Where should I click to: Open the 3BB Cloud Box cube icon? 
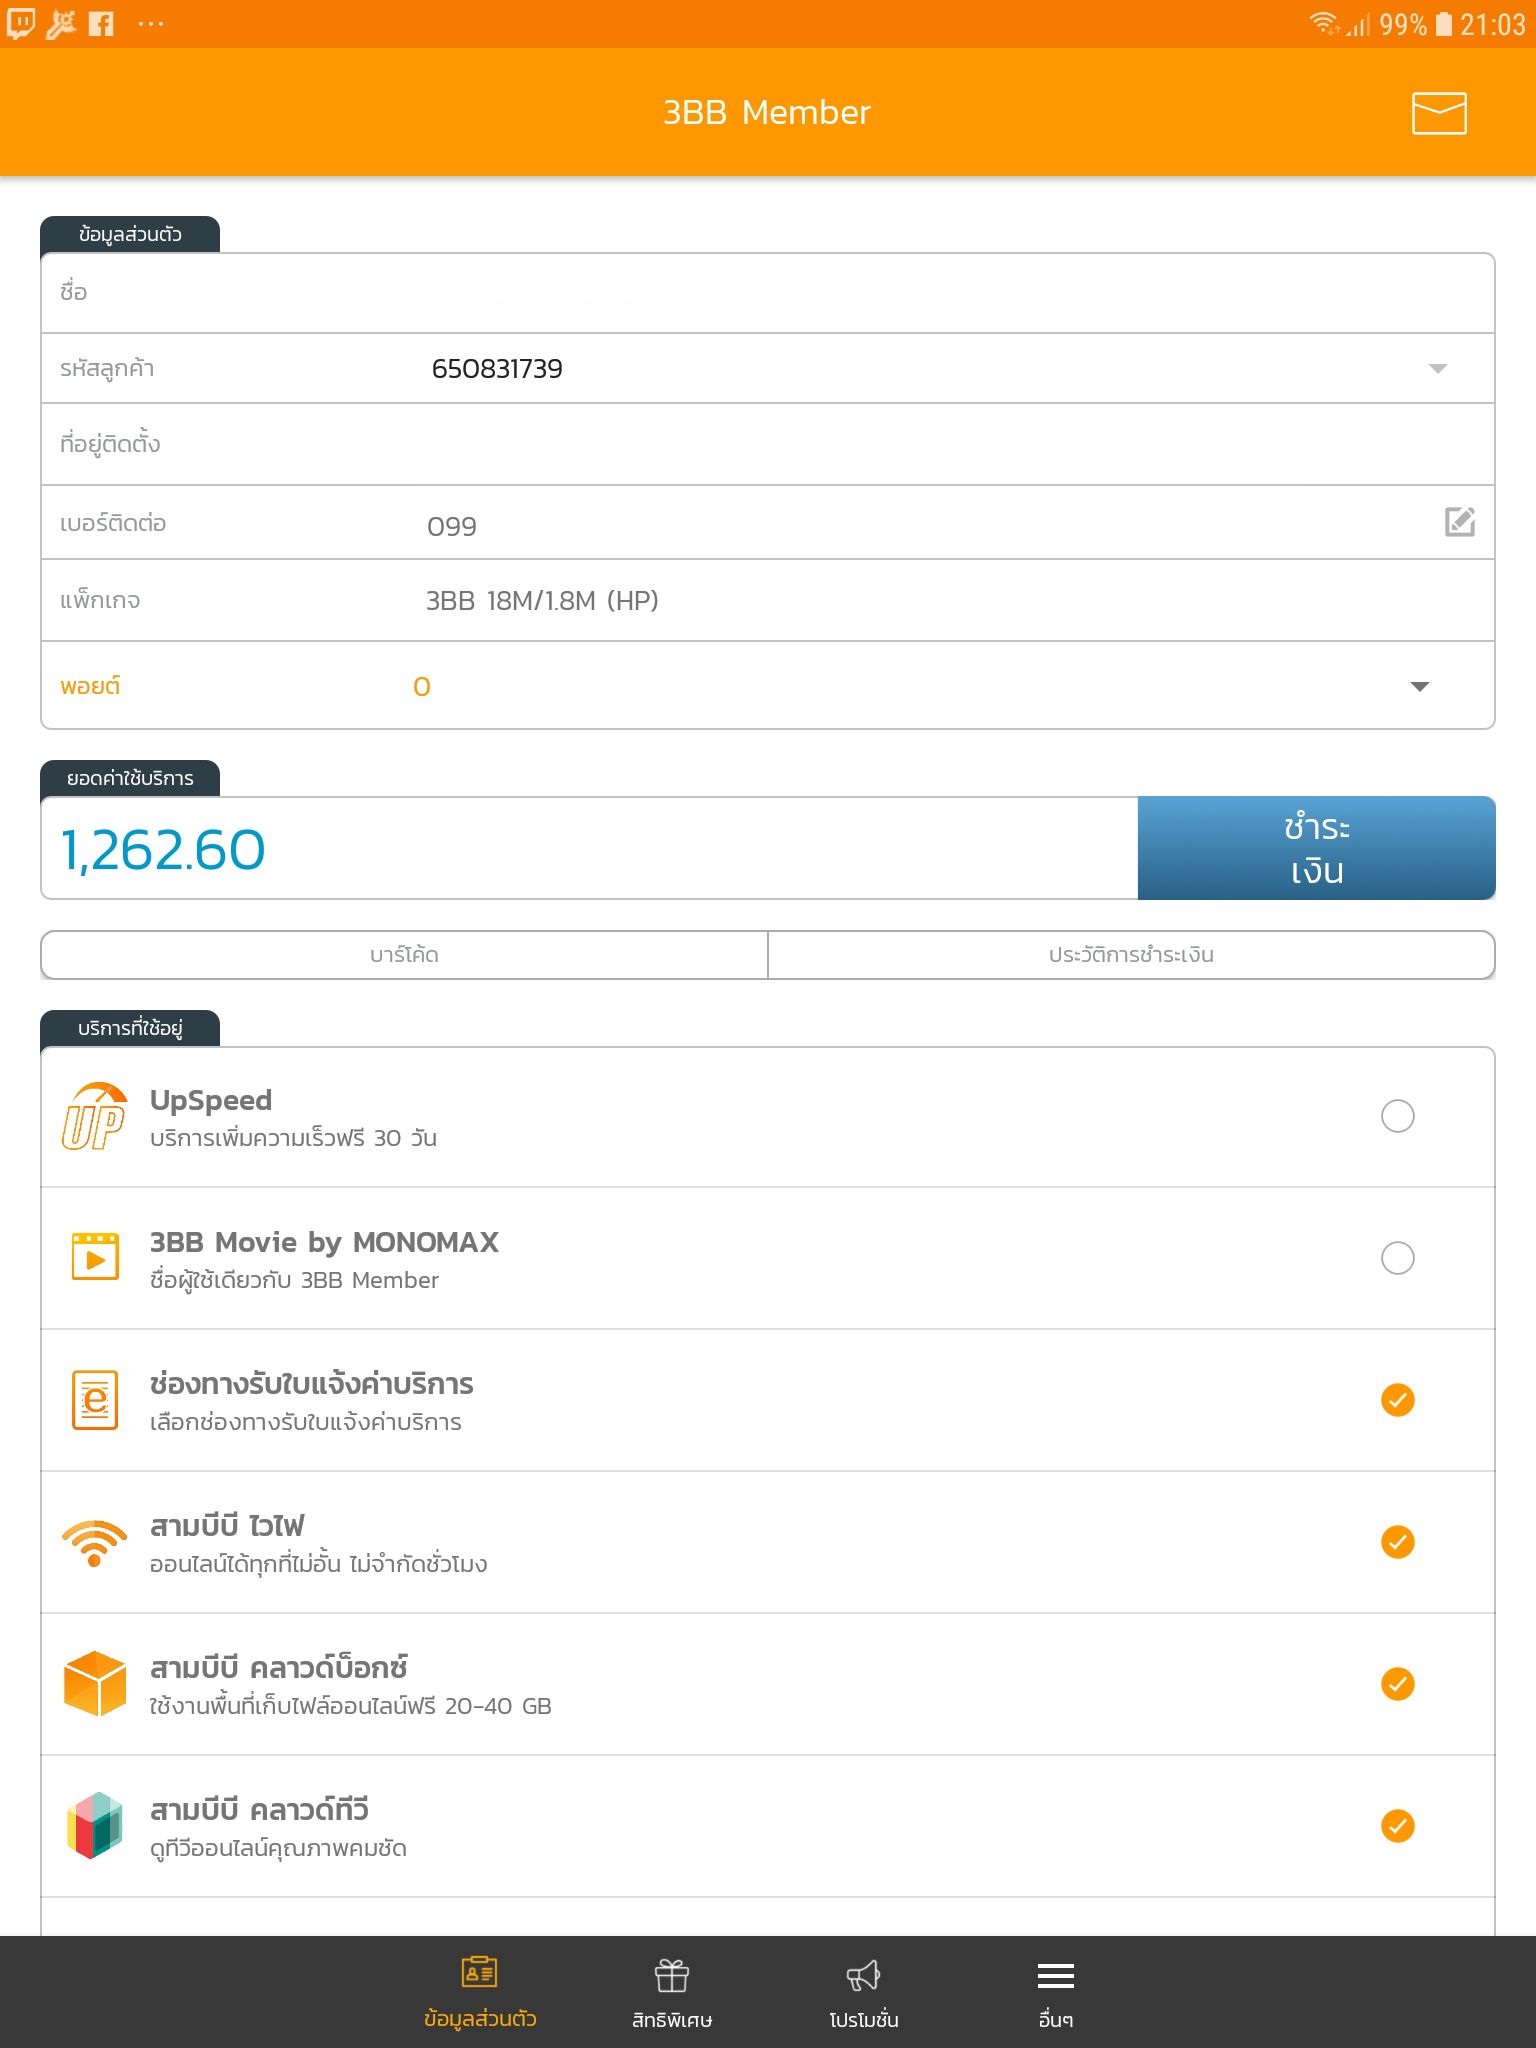(95, 1683)
